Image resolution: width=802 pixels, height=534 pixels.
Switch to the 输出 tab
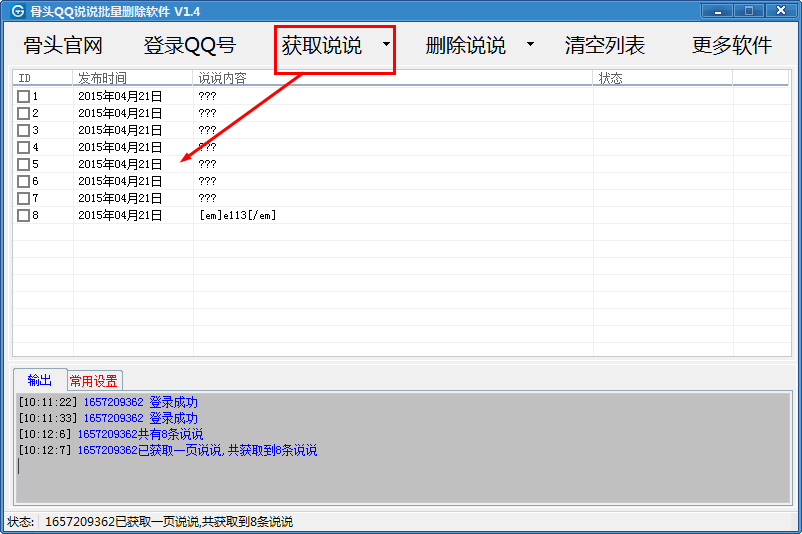pos(40,380)
